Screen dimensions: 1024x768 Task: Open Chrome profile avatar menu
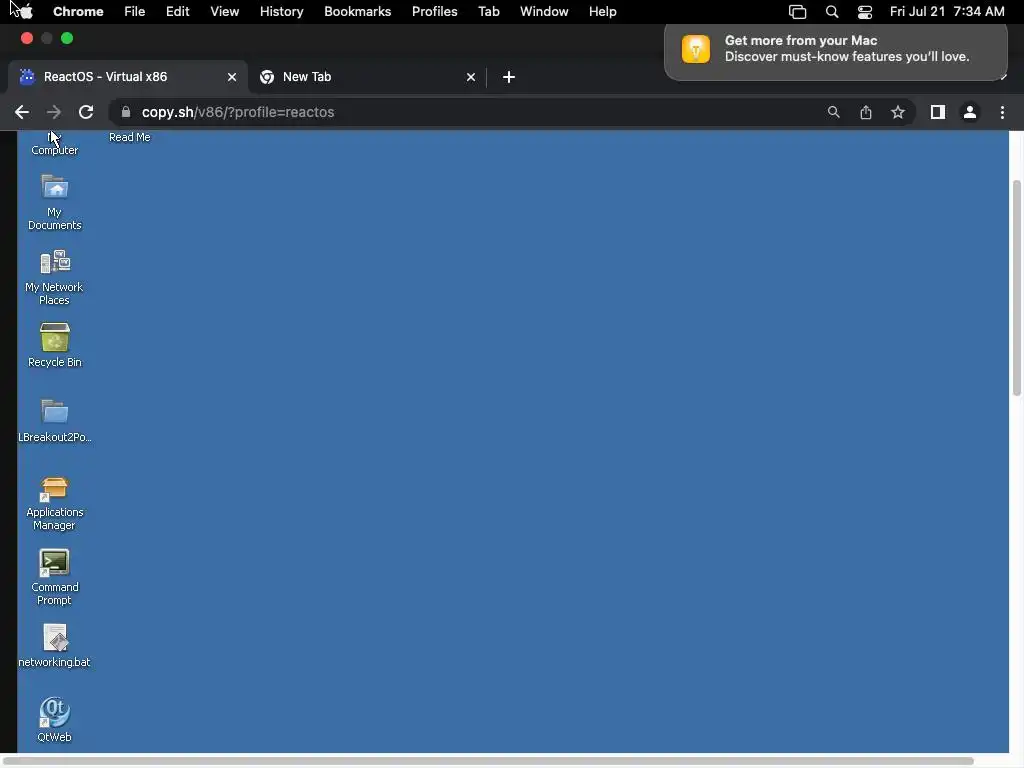[970, 112]
